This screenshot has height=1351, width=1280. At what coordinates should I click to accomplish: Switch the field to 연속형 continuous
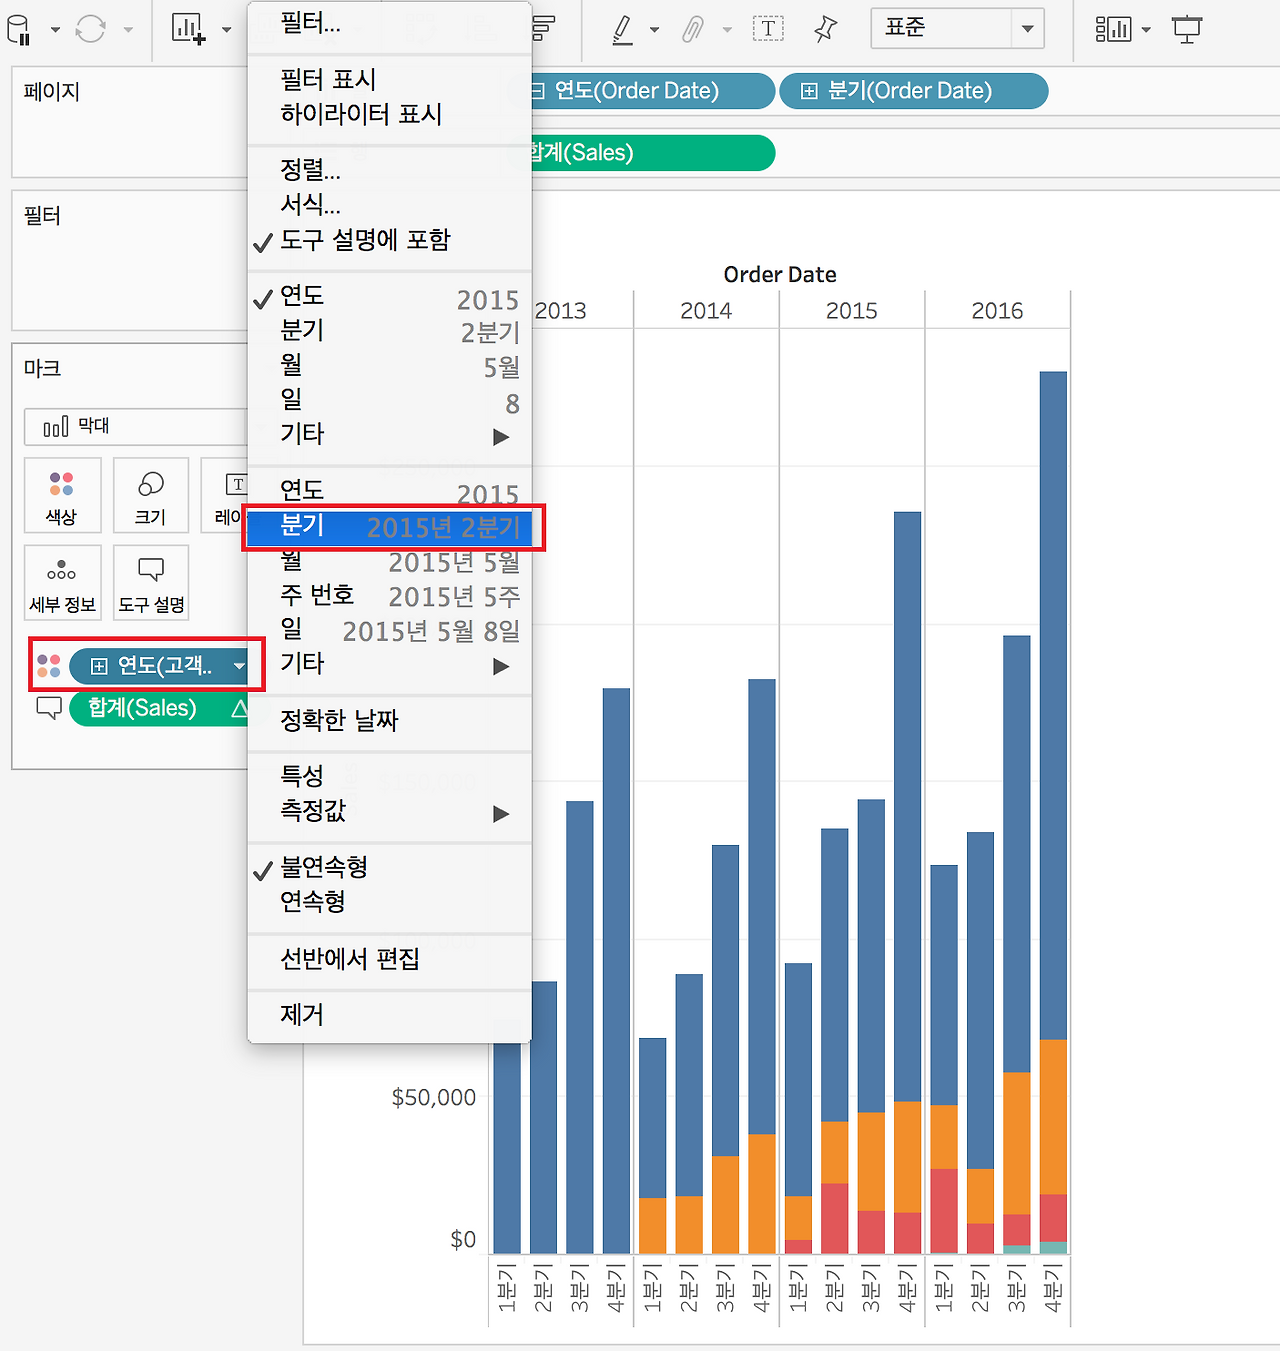[389, 902]
